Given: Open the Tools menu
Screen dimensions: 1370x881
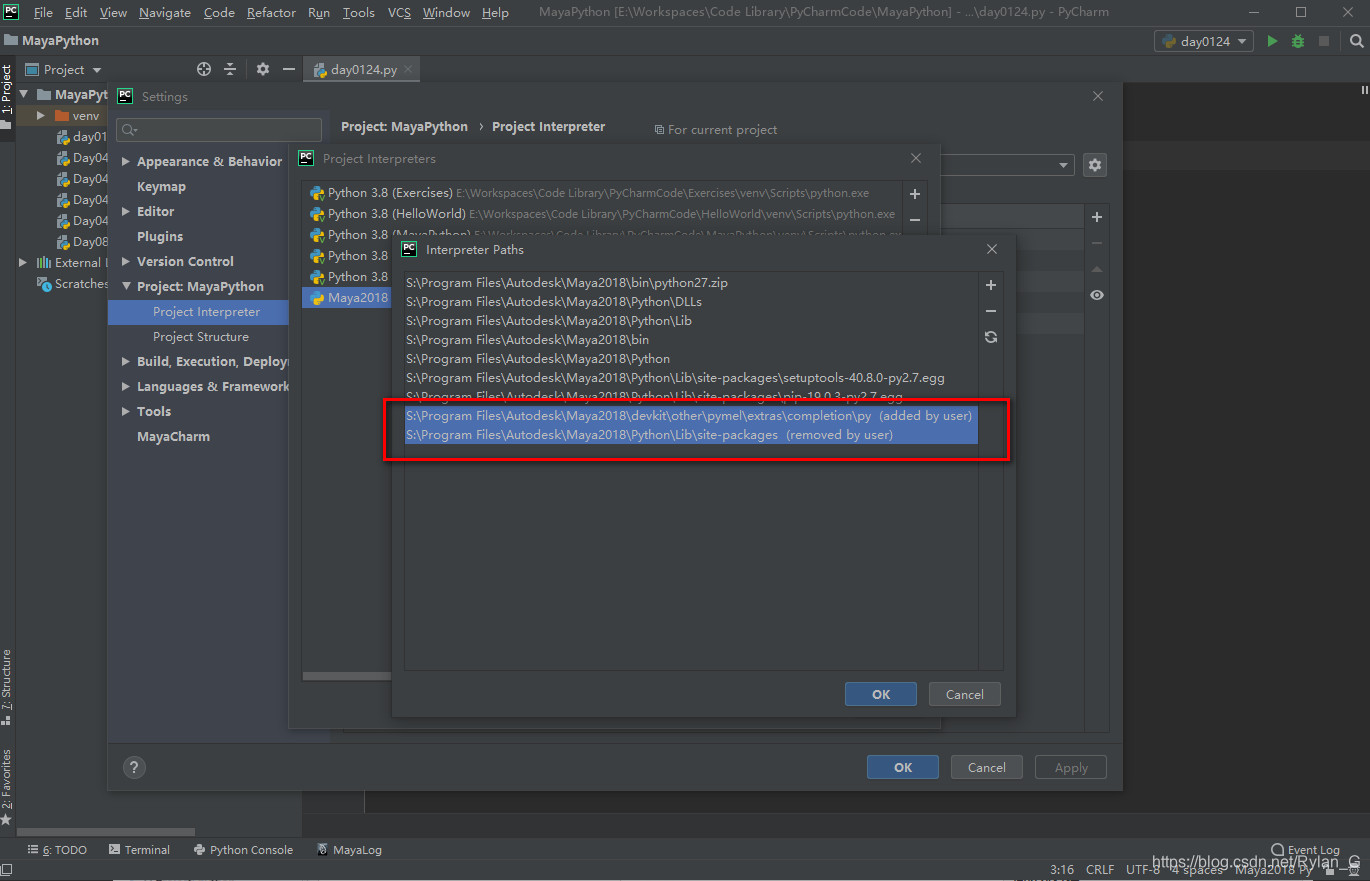Looking at the screenshot, I should [358, 13].
